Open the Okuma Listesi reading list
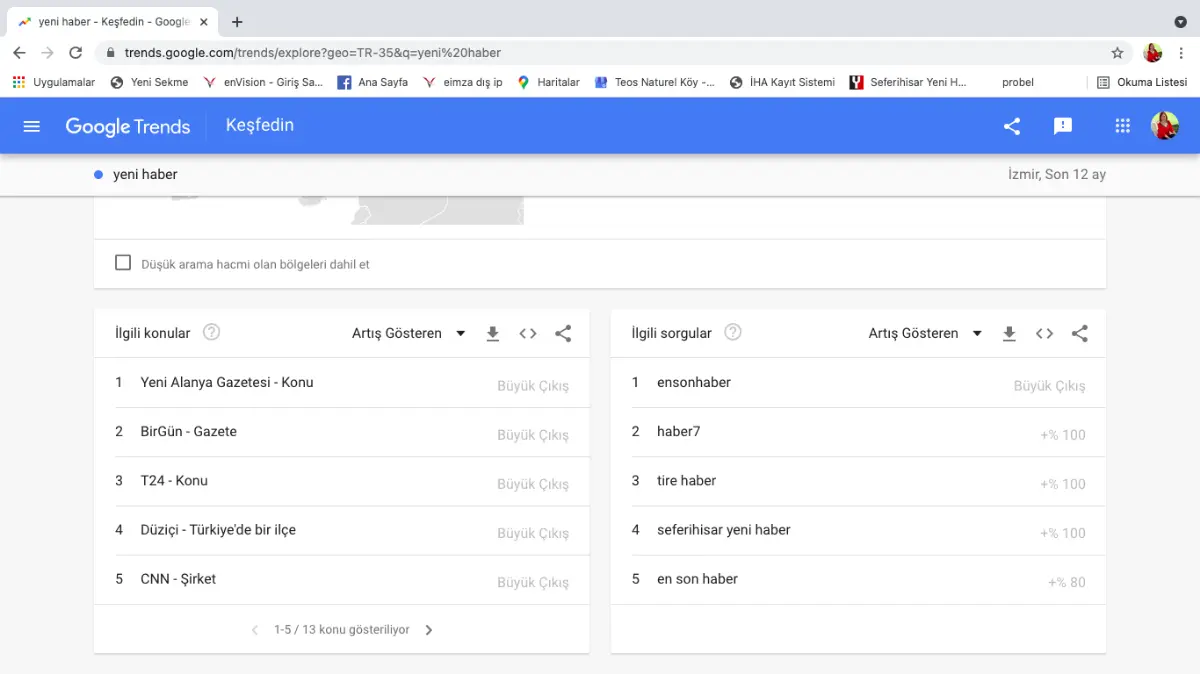The image size is (1200, 674). click(1142, 82)
